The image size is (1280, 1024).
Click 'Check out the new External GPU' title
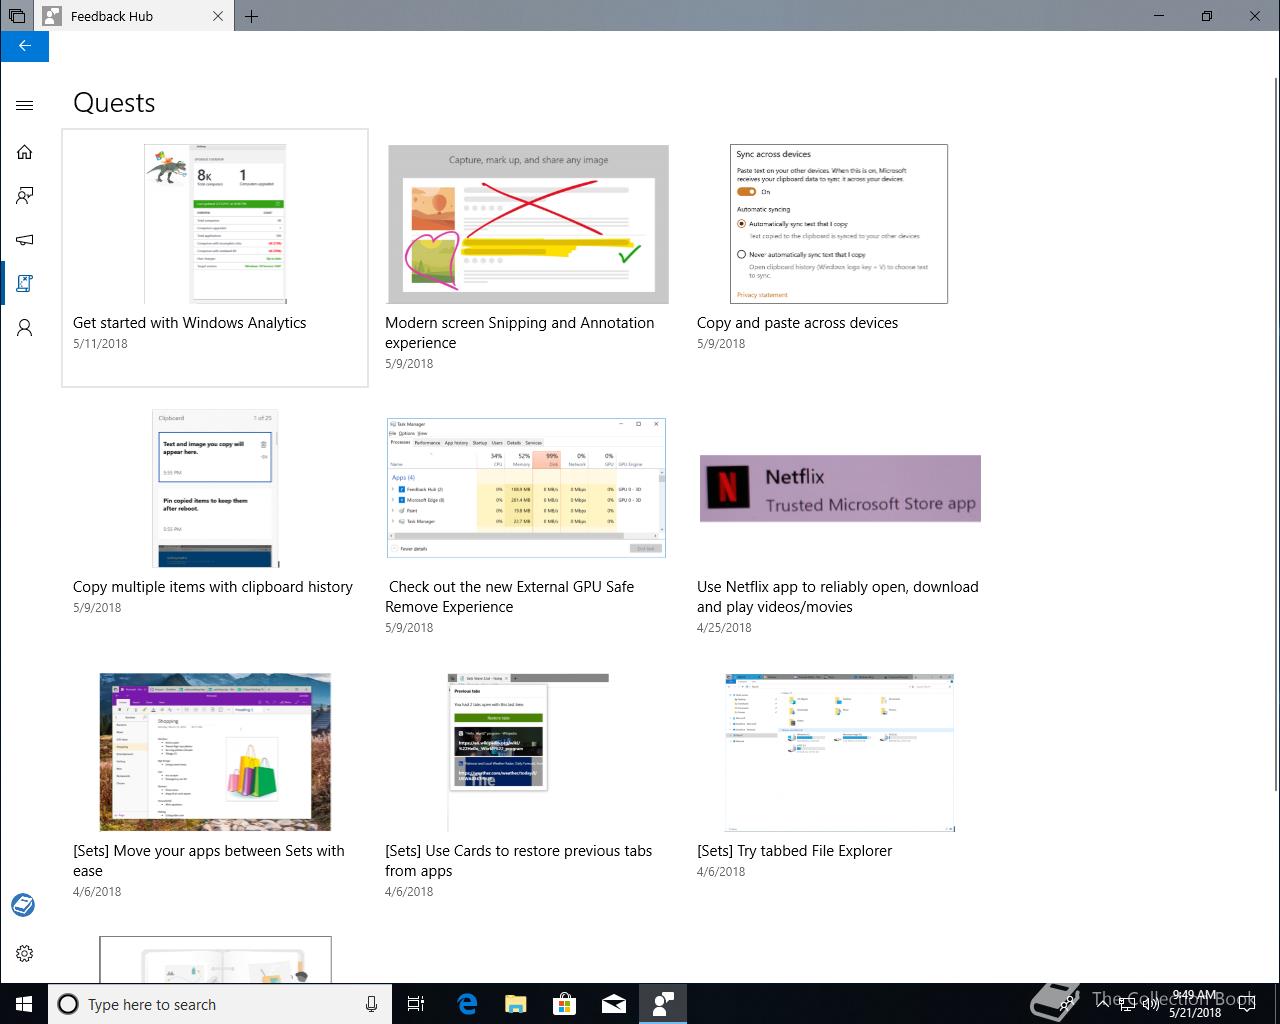(510, 597)
